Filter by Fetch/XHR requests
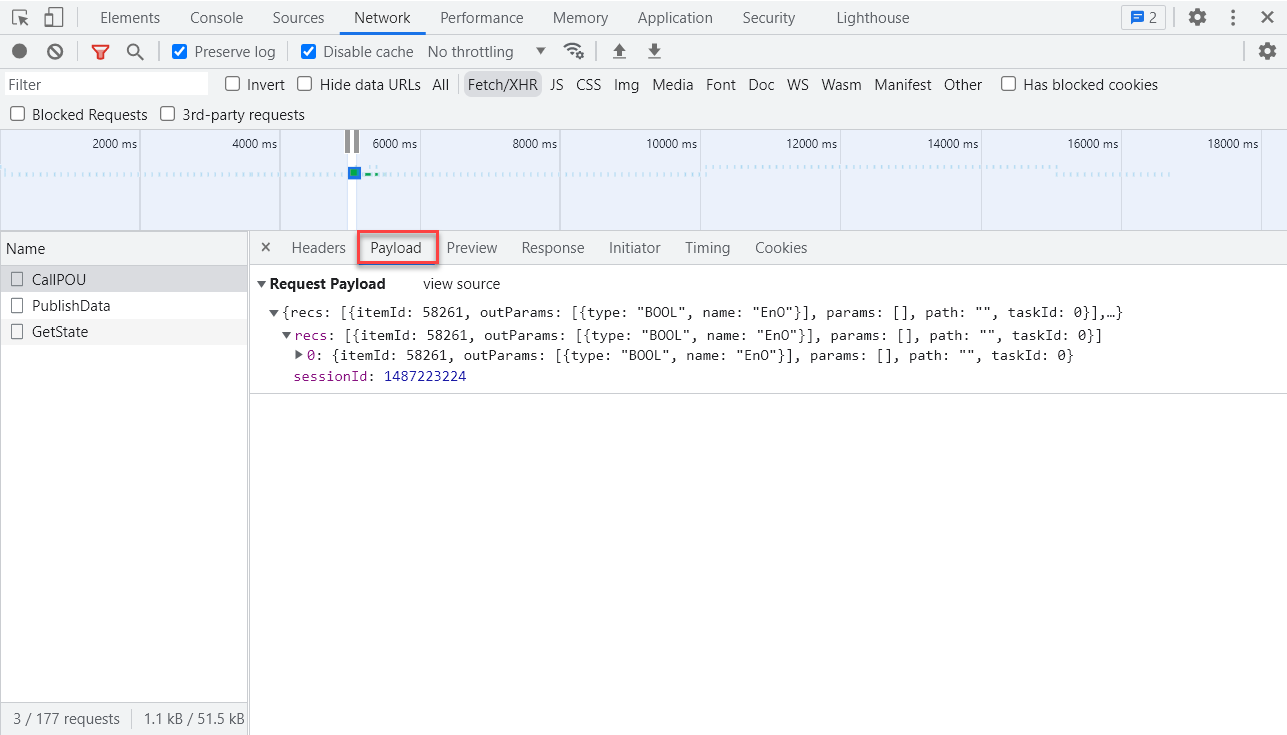 (503, 85)
